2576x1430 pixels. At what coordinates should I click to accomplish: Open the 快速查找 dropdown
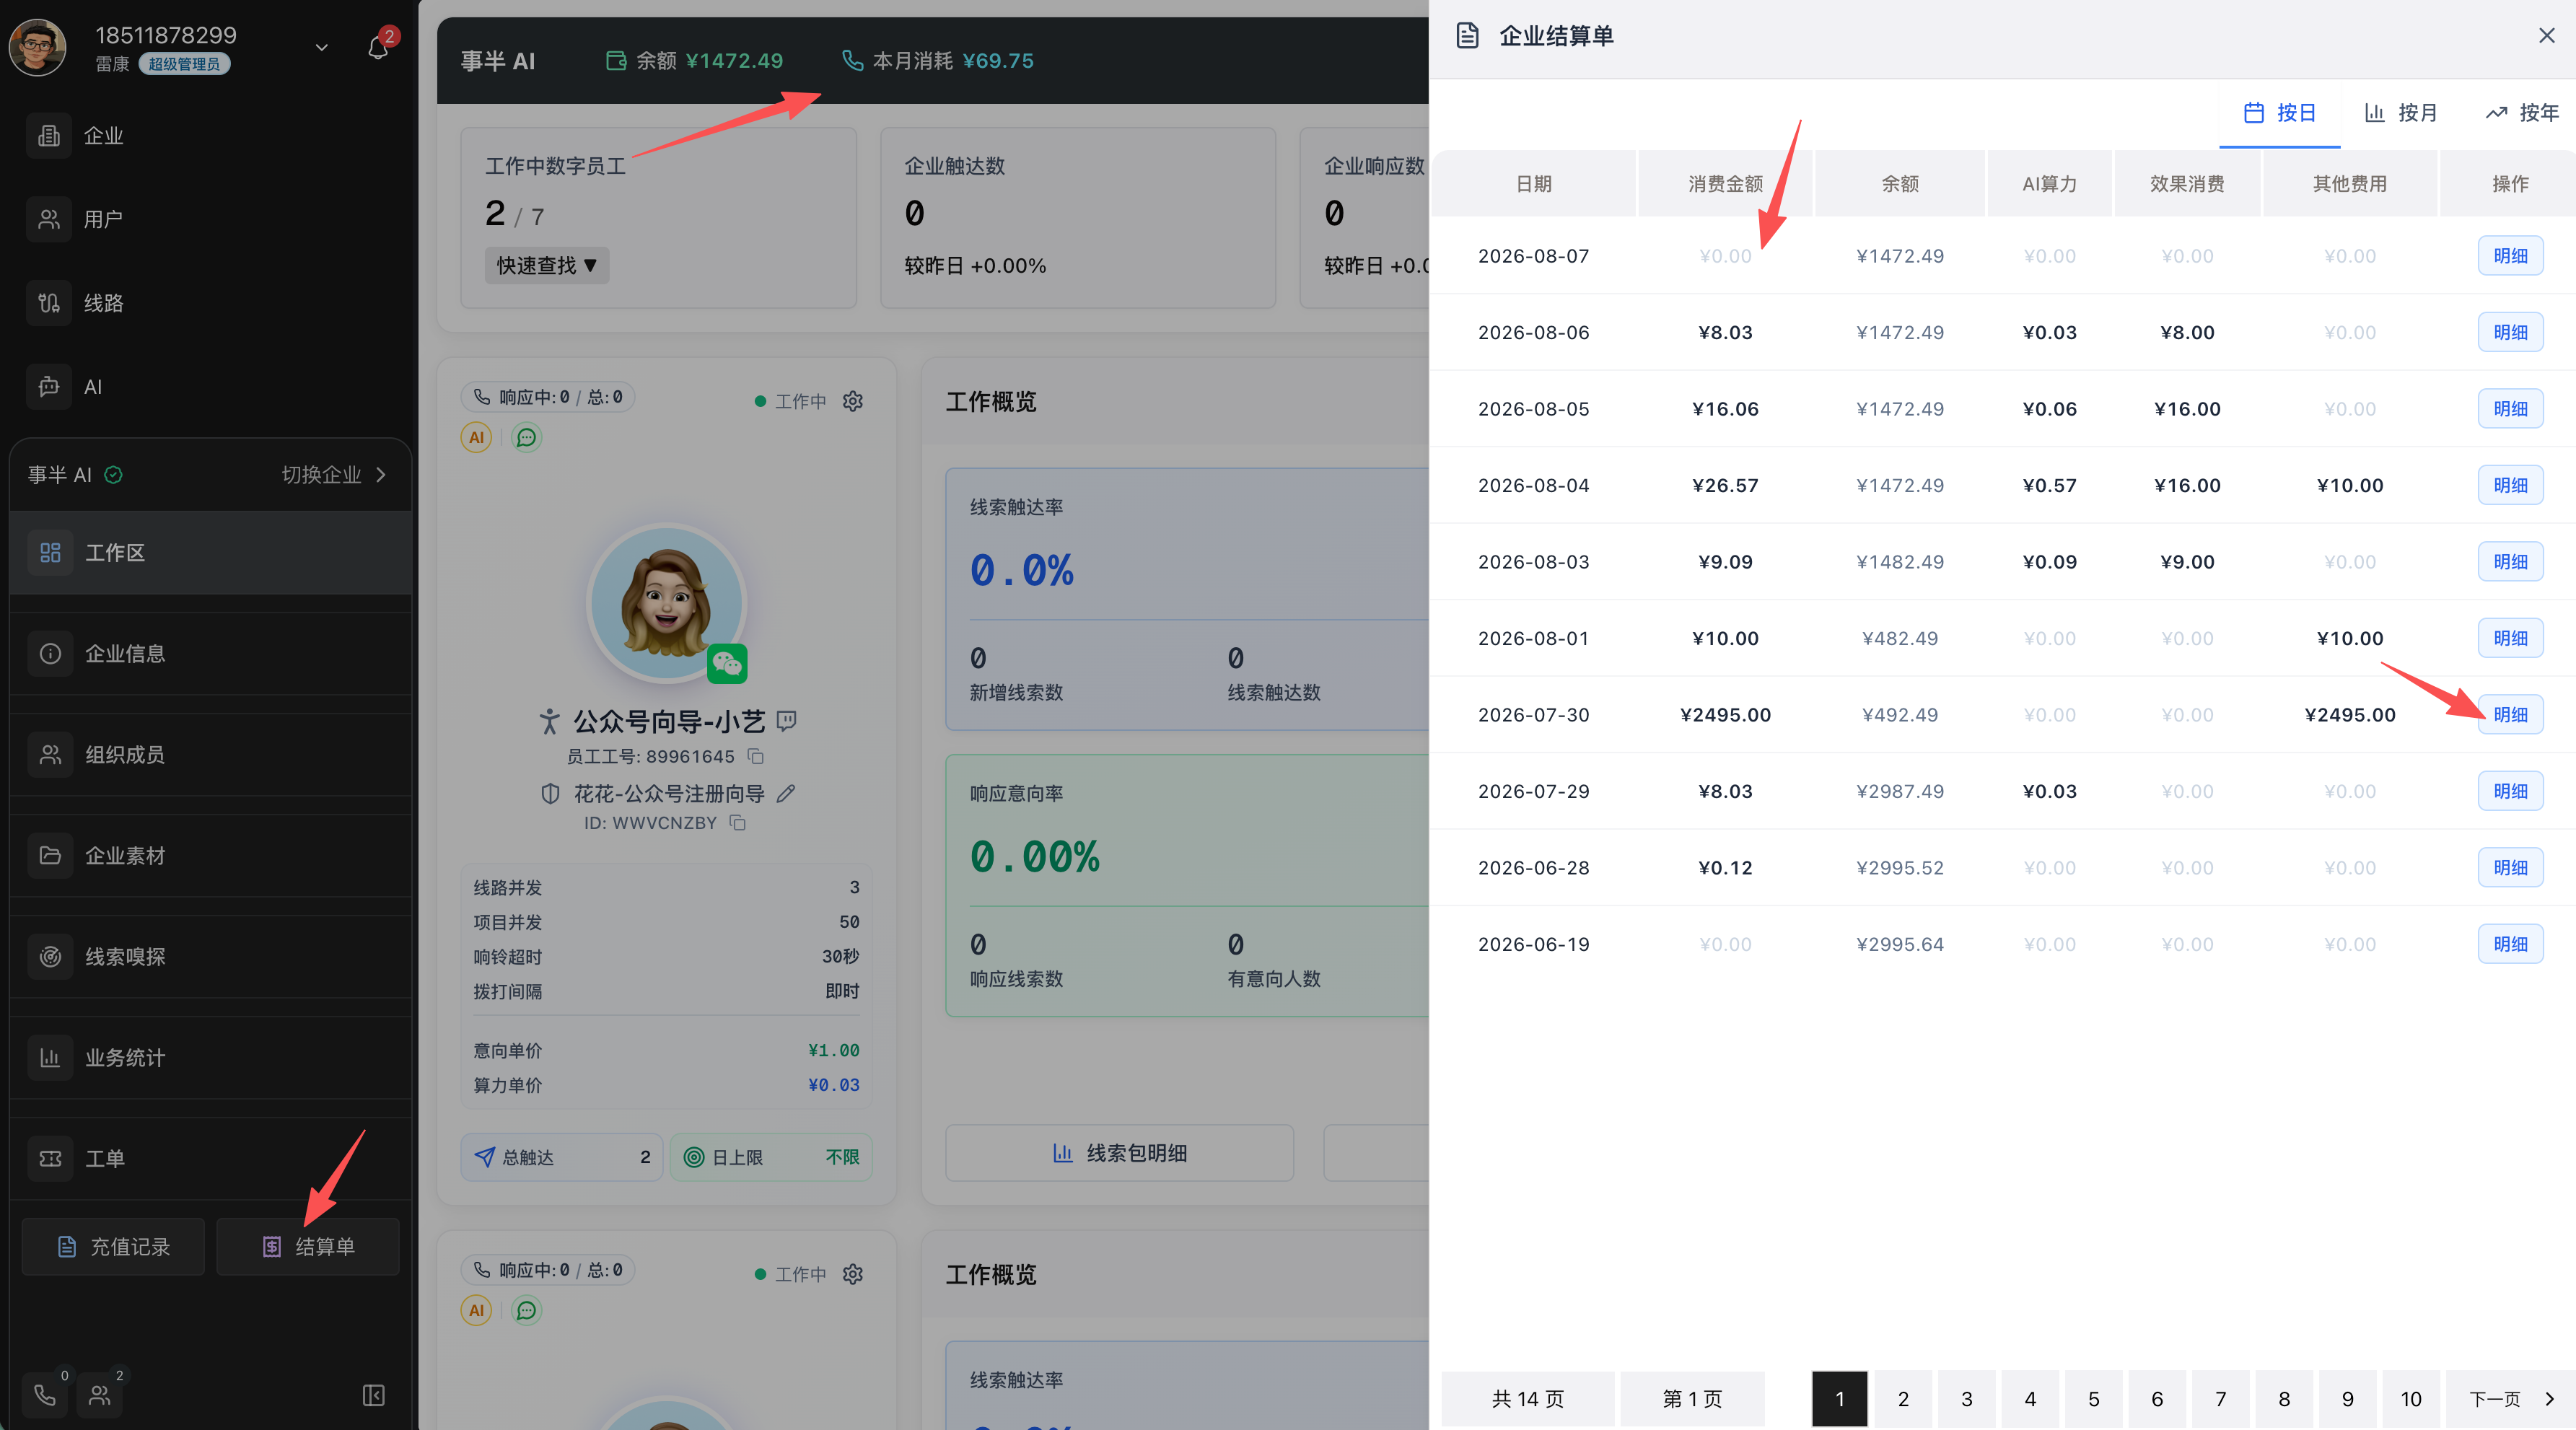[547, 265]
